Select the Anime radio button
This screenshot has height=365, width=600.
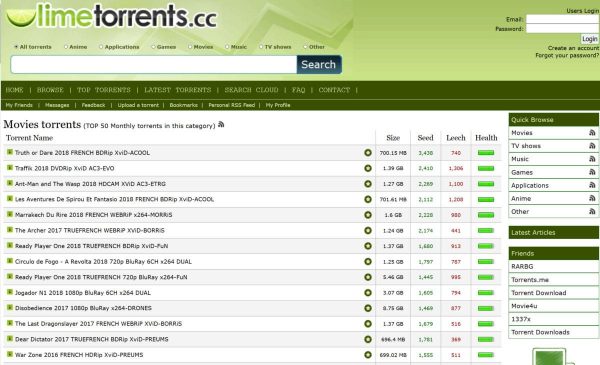coord(66,47)
